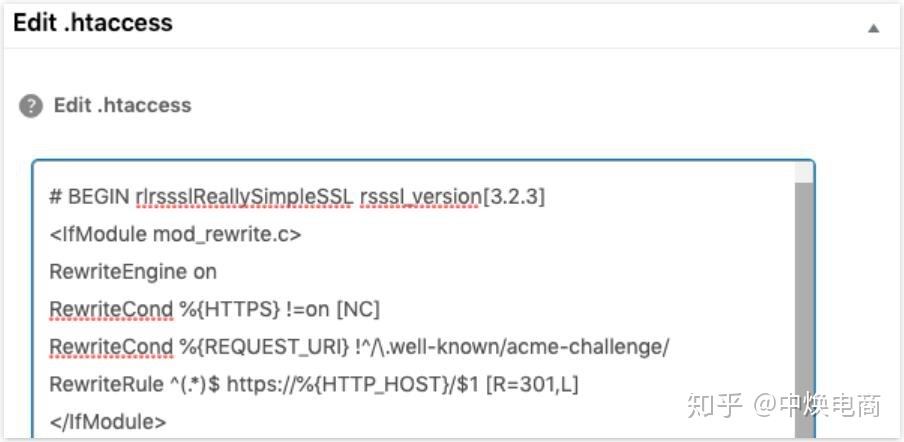Click the REQUEST_URI acme-challenge line
The height and width of the screenshot is (442, 904).
tap(359, 347)
